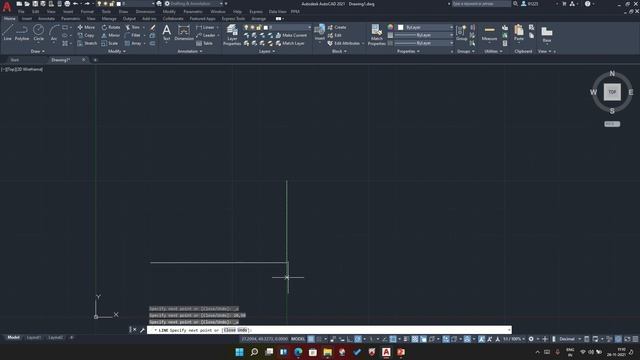Select the Polyline tool

(x=22, y=32)
